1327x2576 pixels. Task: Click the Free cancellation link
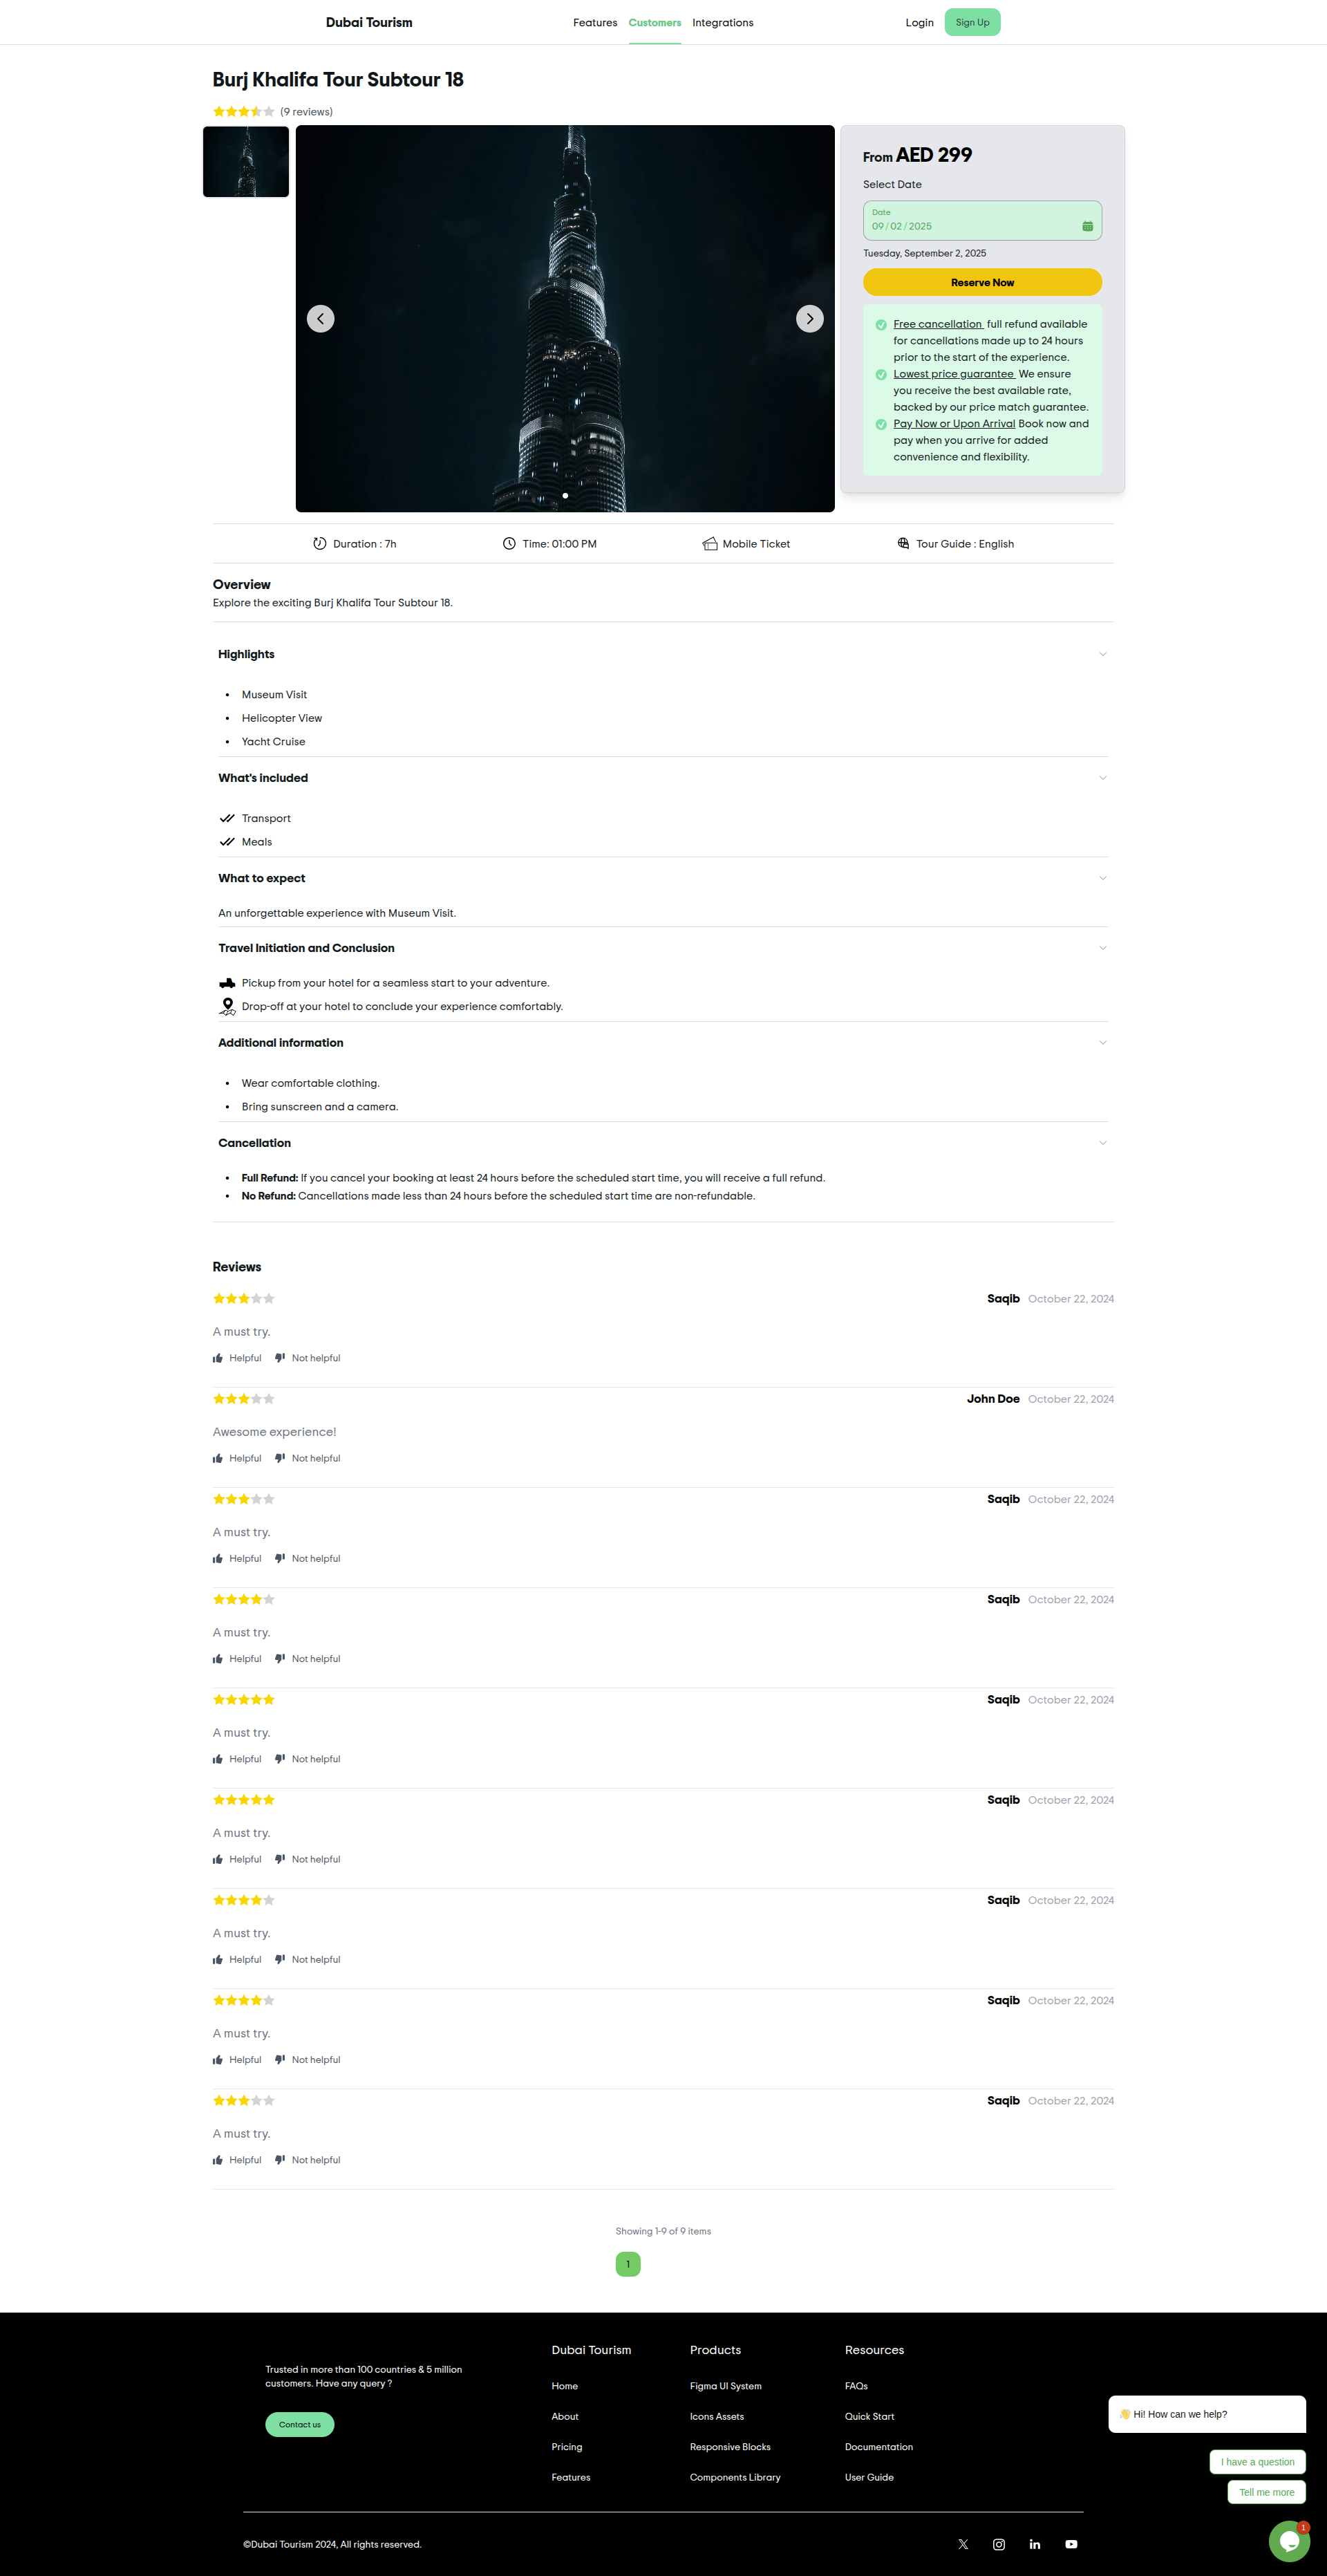[938, 324]
